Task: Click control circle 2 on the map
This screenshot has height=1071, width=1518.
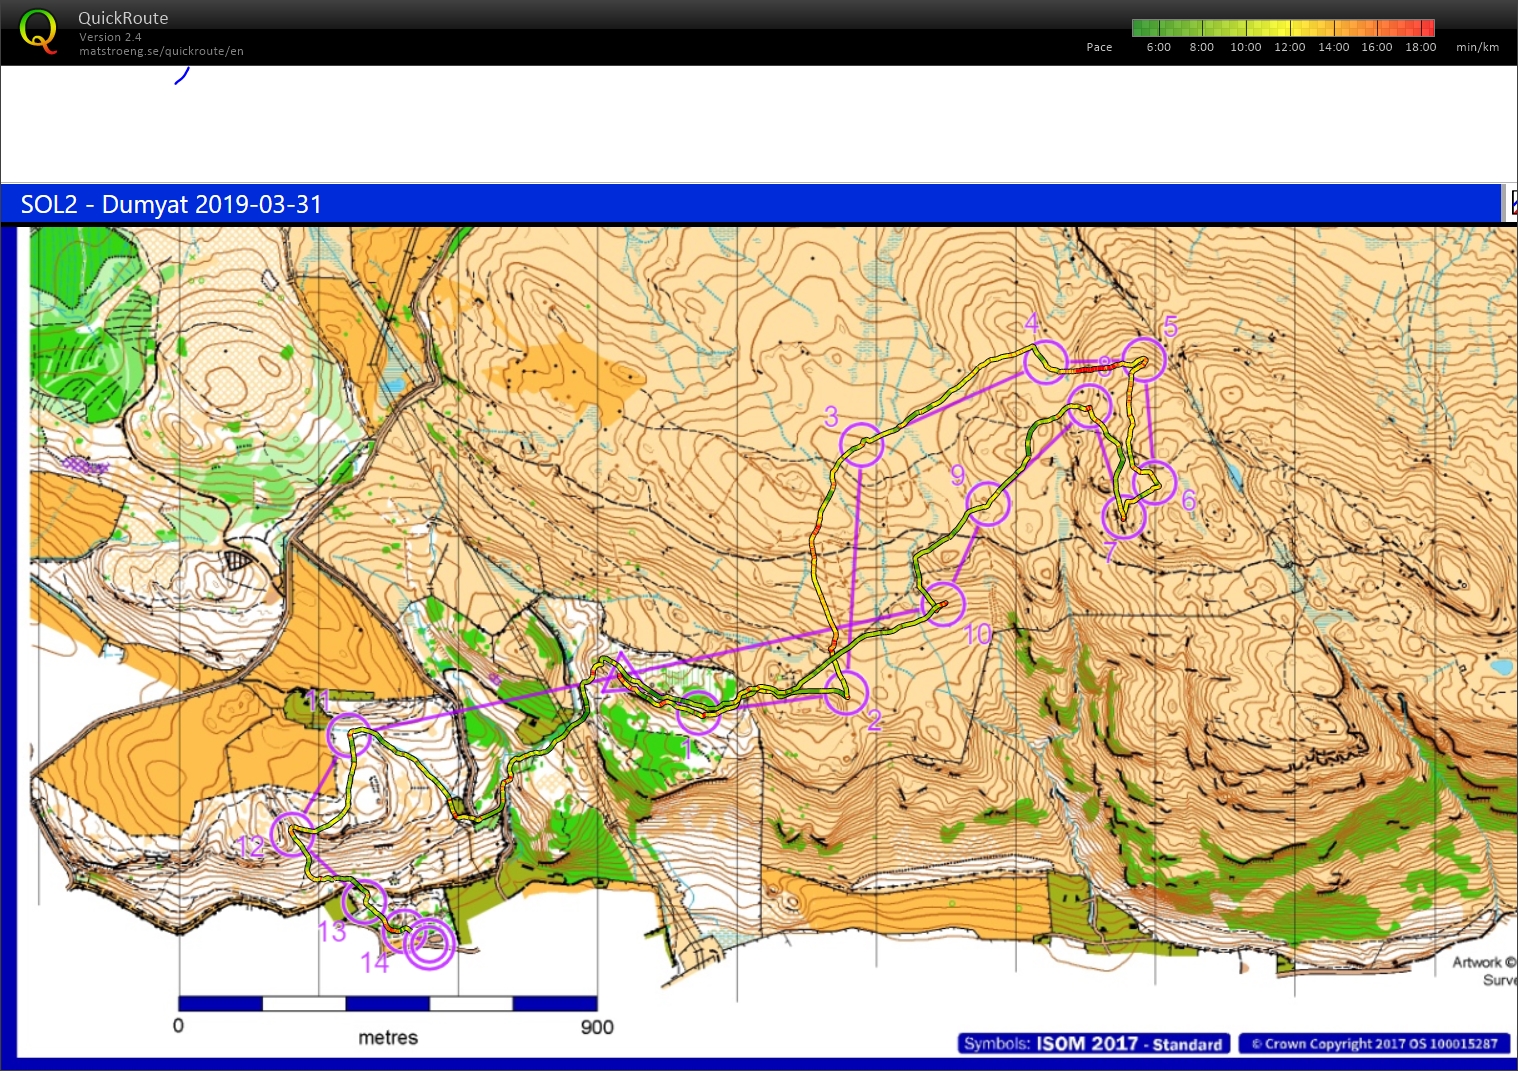Action: coord(846,692)
